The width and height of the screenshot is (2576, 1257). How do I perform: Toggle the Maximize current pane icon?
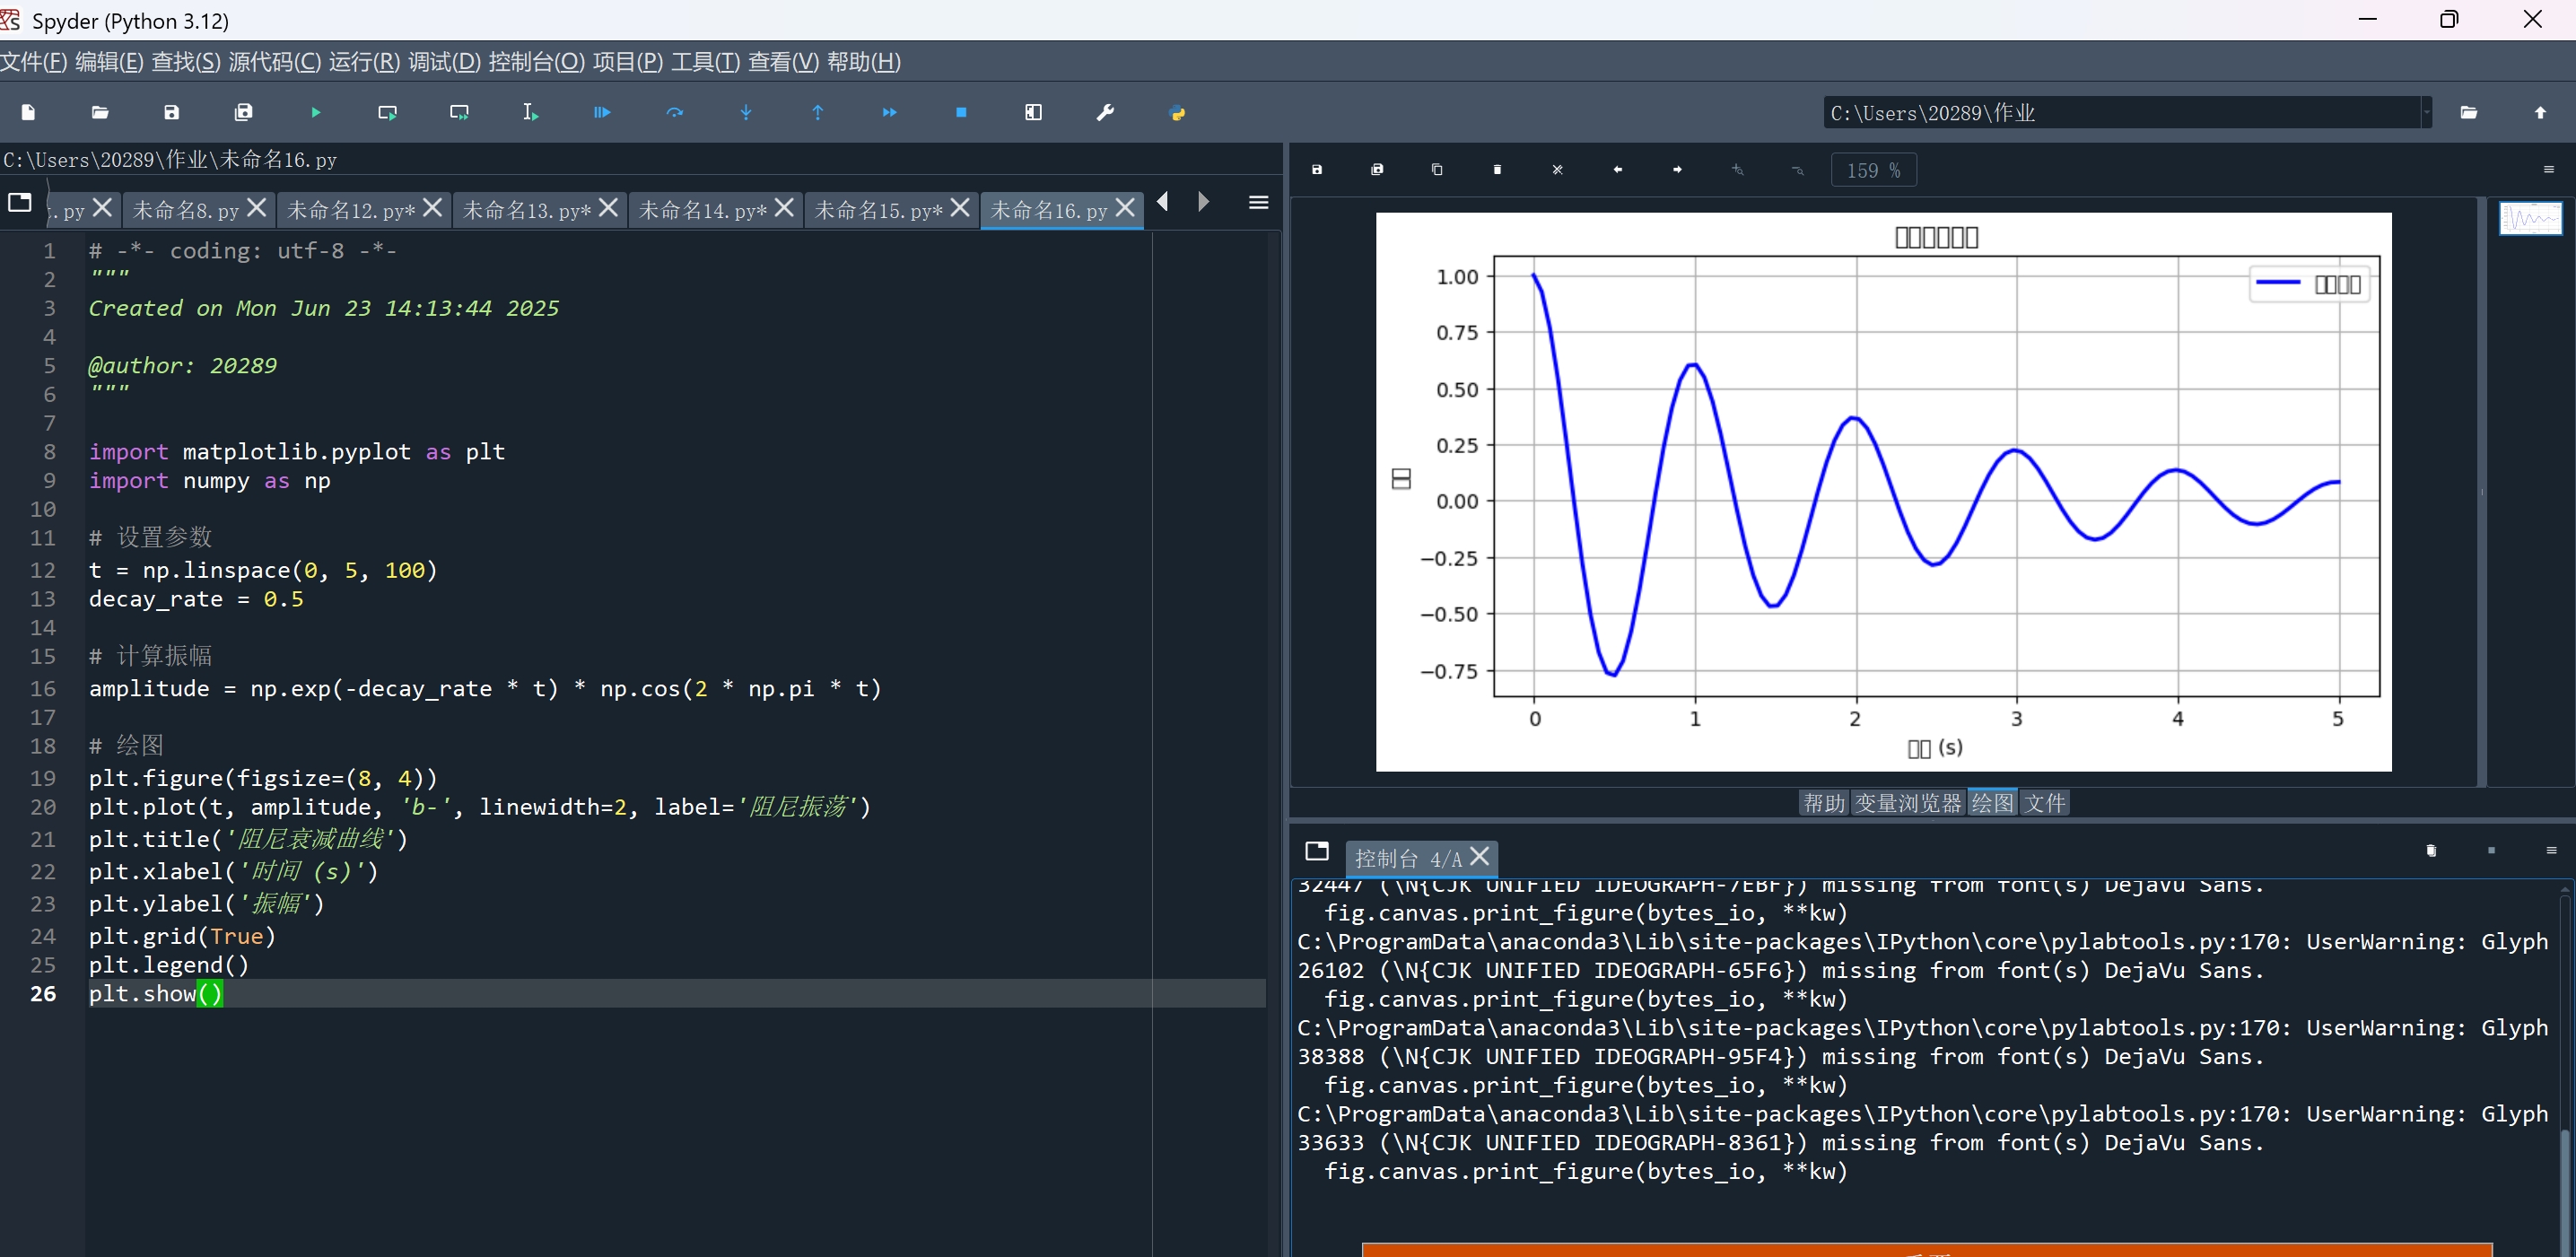(x=1033, y=113)
